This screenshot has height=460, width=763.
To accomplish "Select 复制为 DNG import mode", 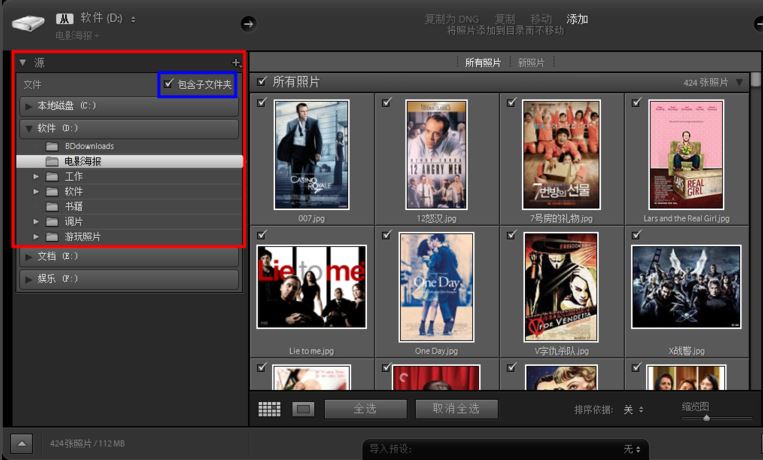I will [x=452, y=19].
